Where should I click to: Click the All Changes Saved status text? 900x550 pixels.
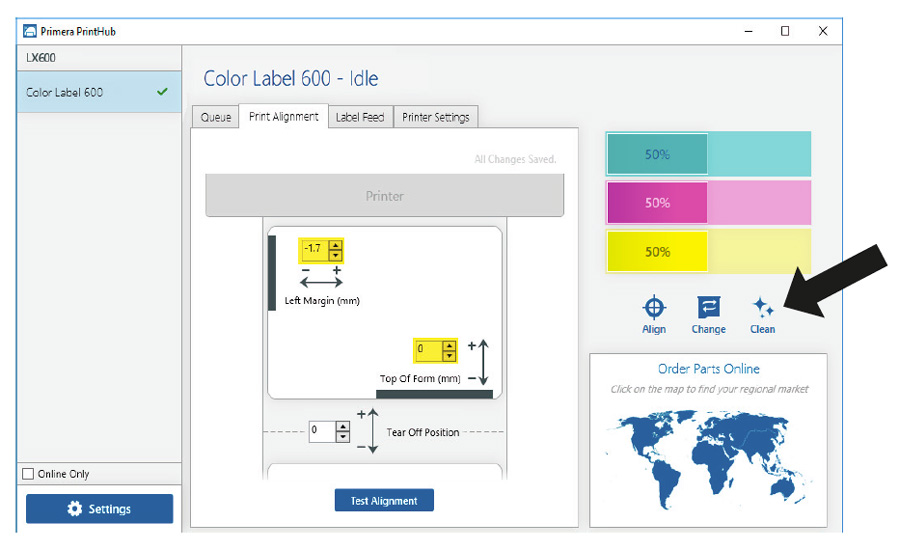pyautogui.click(x=515, y=159)
